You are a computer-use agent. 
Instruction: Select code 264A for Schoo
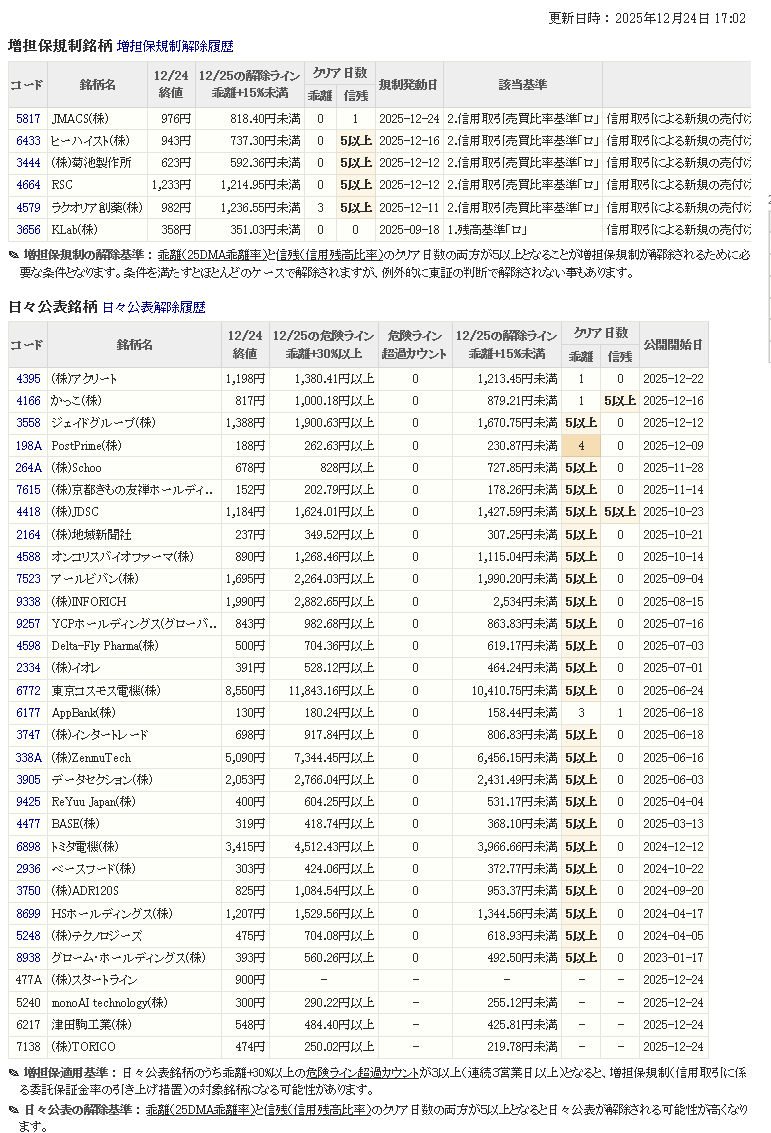28,468
